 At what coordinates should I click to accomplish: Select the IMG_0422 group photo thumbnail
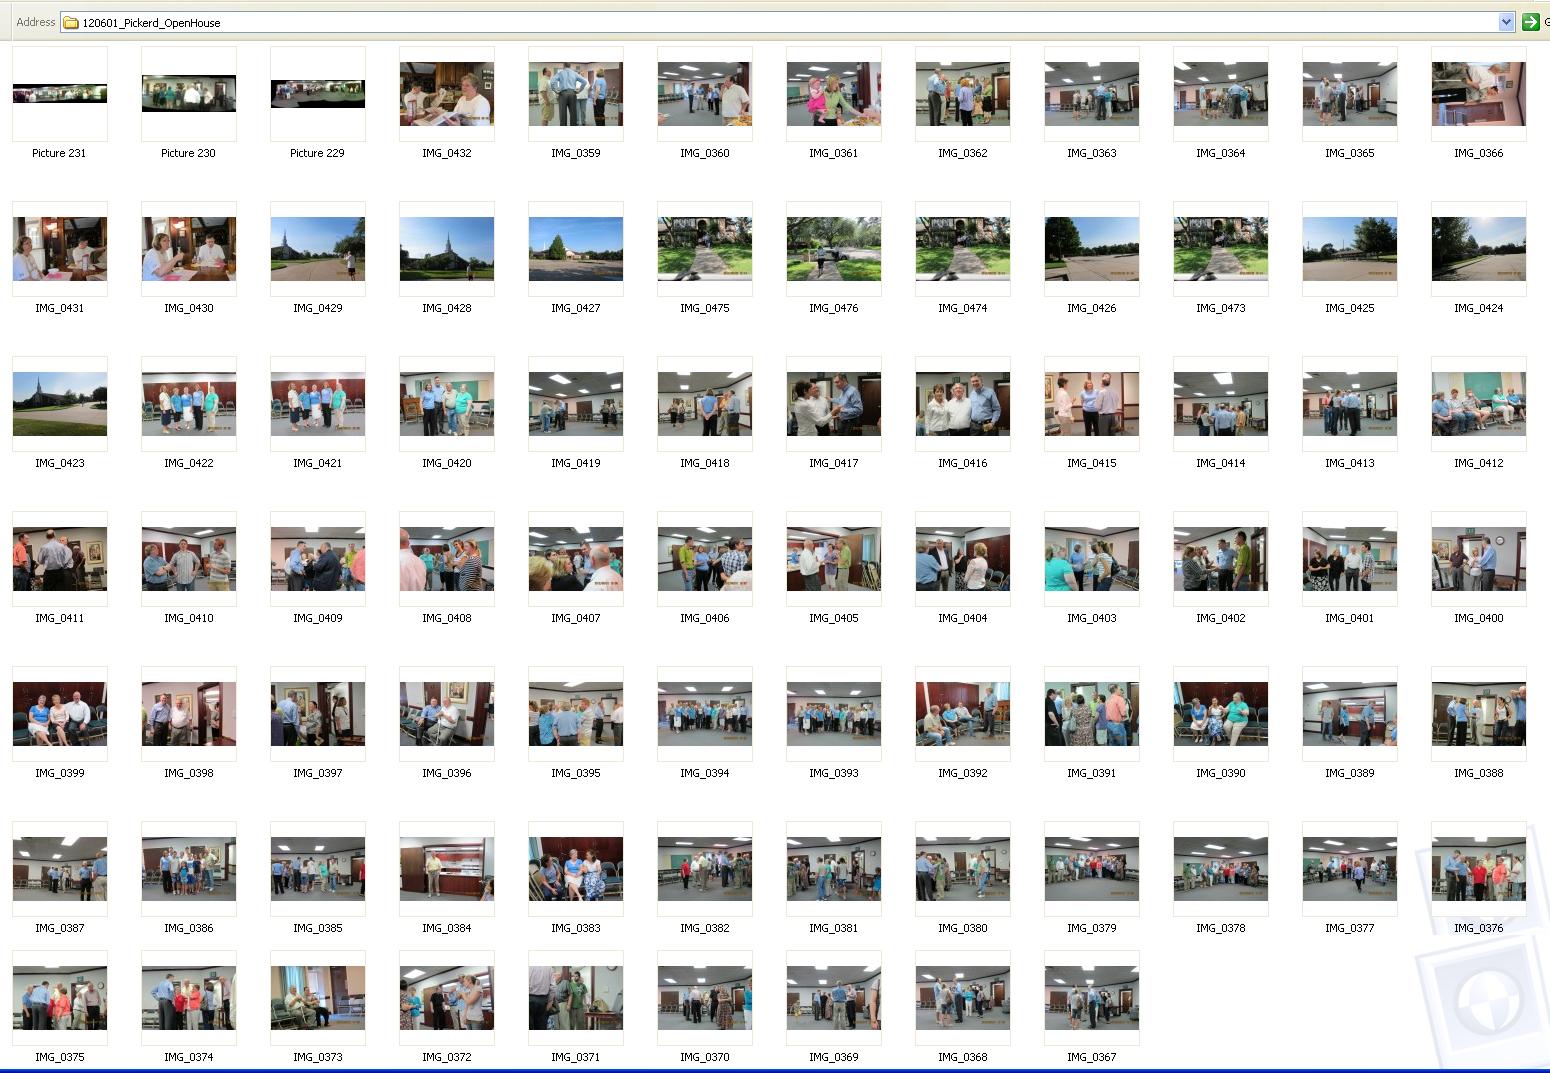point(189,404)
